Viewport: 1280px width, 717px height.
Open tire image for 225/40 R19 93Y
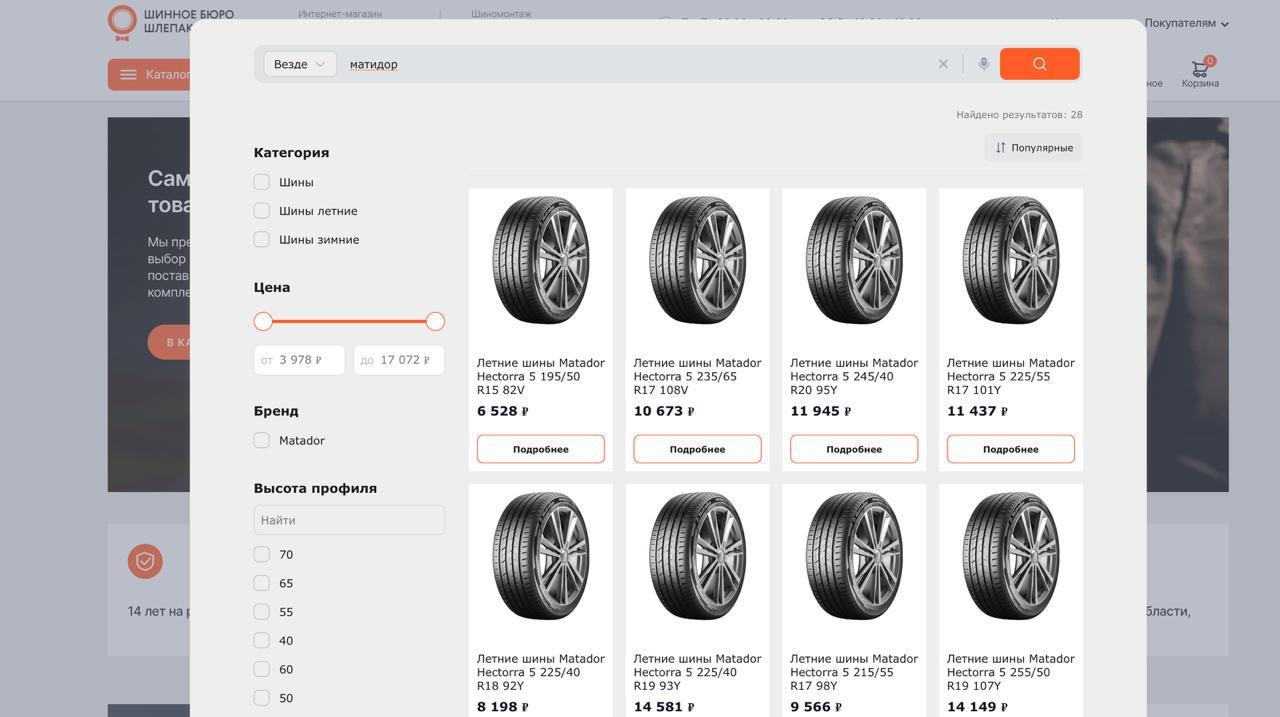coord(697,556)
